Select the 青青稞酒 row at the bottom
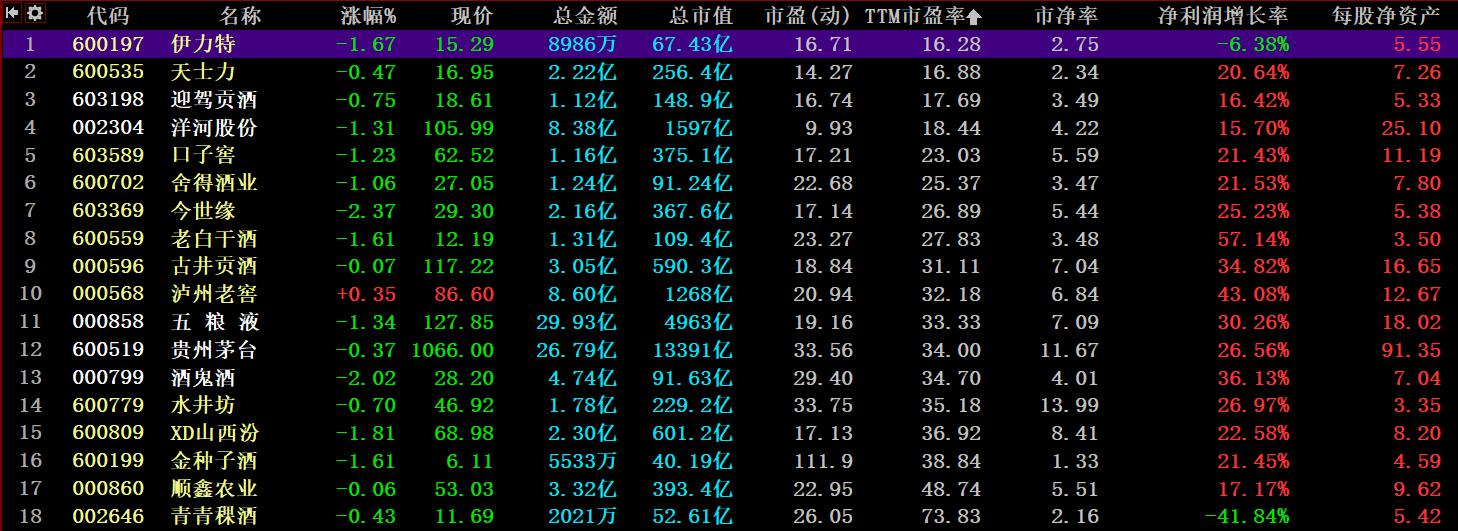Viewport: 1458px width, 531px height. [214, 517]
